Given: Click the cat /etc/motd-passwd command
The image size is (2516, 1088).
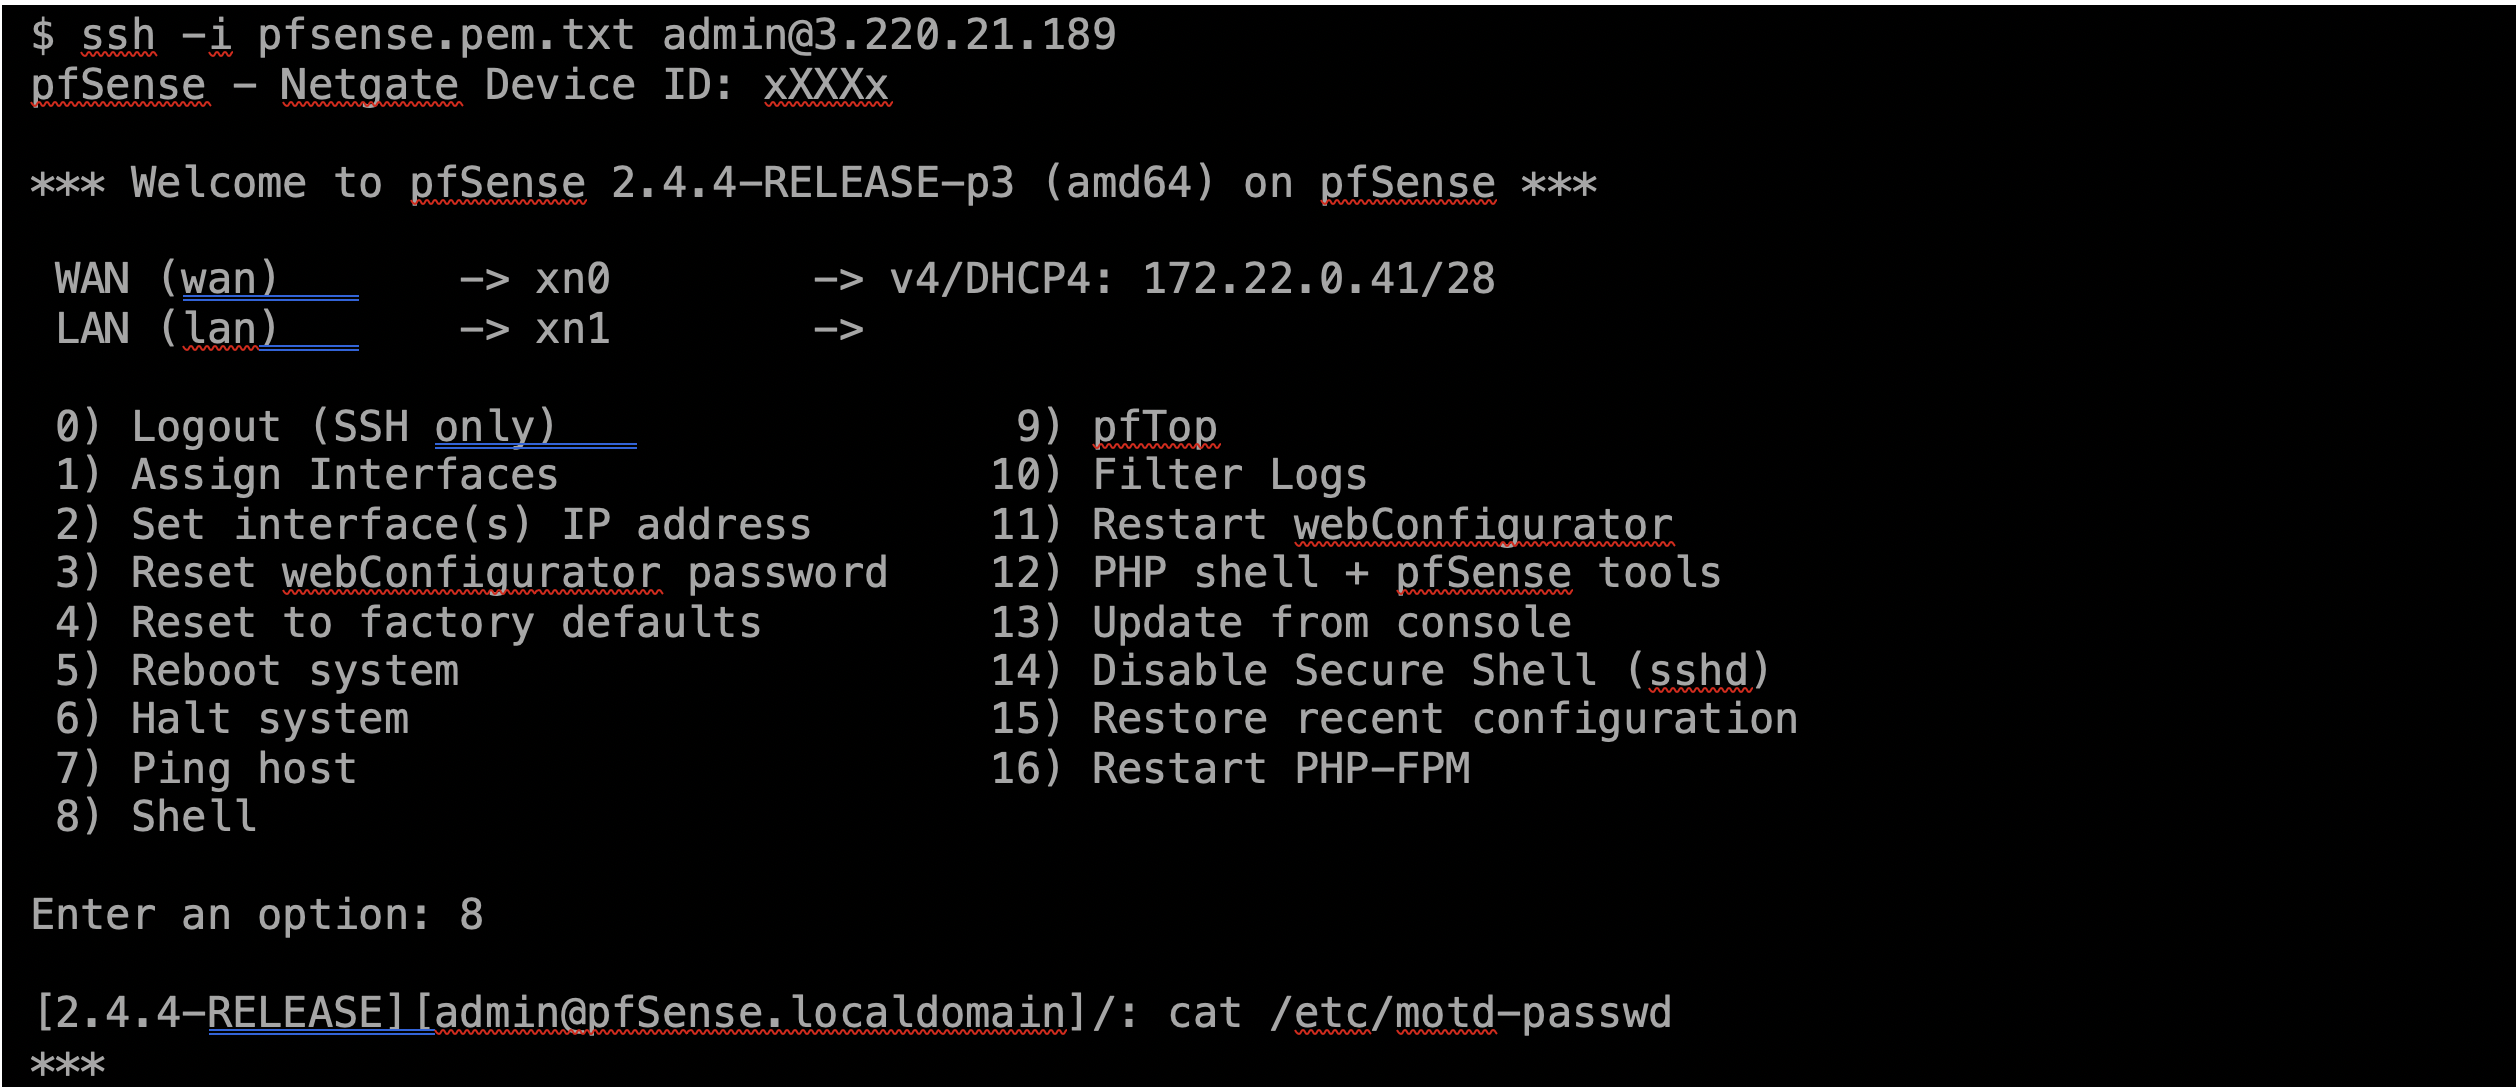Looking at the screenshot, I should tap(1418, 1014).
